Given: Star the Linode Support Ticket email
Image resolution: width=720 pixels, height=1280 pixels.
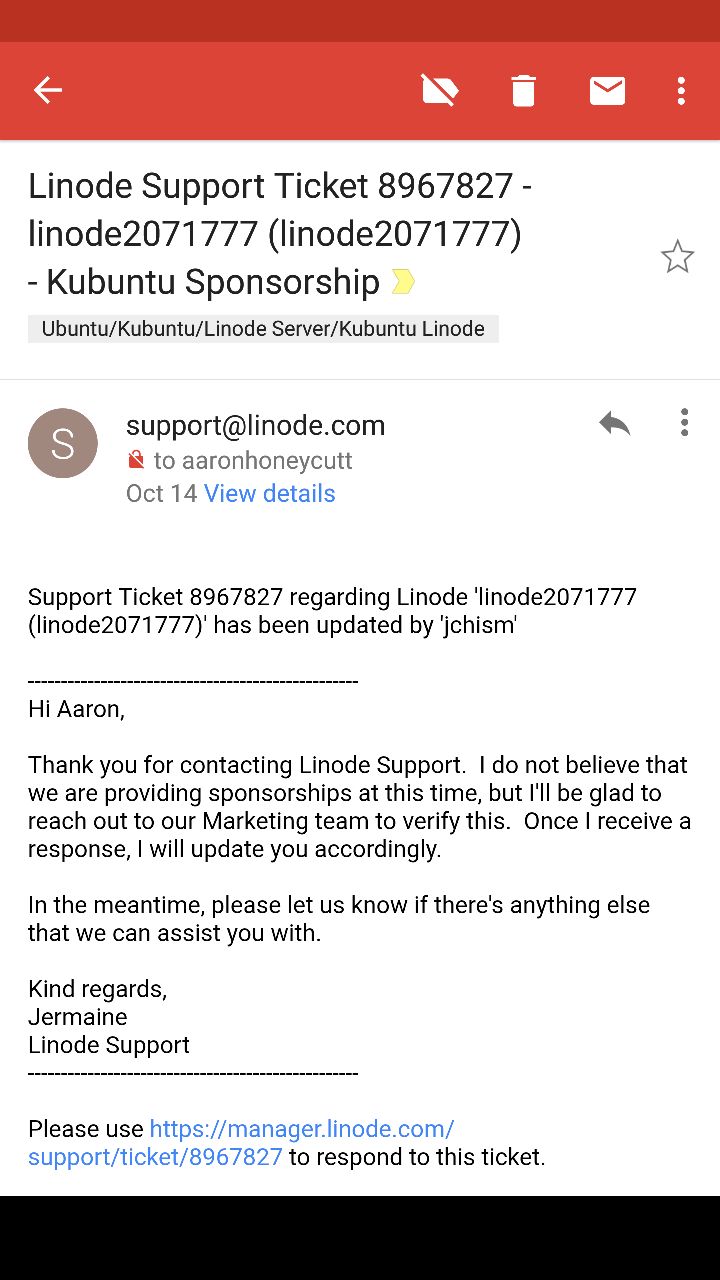Looking at the screenshot, I should tap(677, 257).
